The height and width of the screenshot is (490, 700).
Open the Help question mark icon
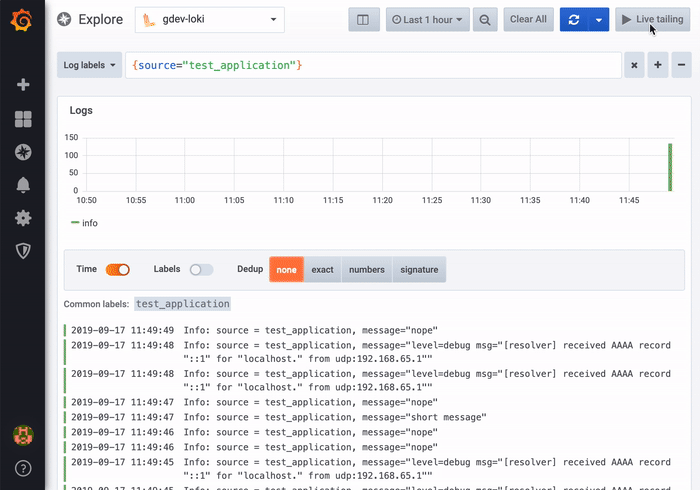pyautogui.click(x=22, y=467)
